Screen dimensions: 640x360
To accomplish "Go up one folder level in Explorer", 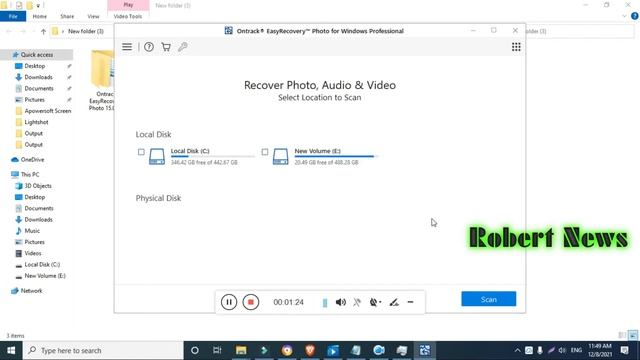I will [43, 31].
